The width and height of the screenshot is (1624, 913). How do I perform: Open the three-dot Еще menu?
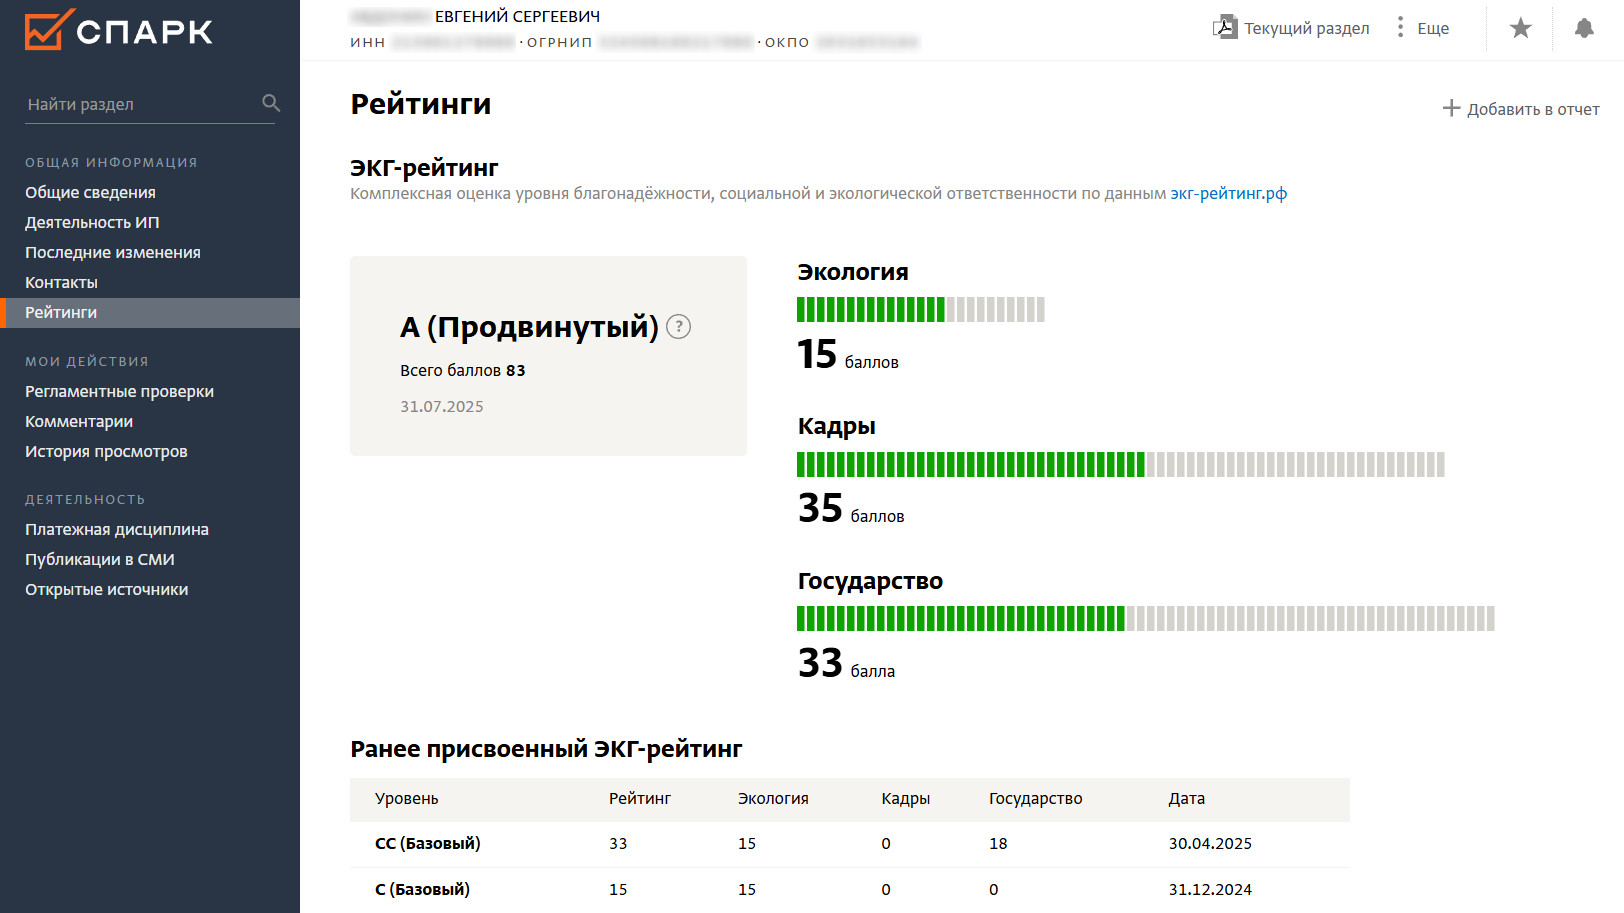tap(1400, 28)
